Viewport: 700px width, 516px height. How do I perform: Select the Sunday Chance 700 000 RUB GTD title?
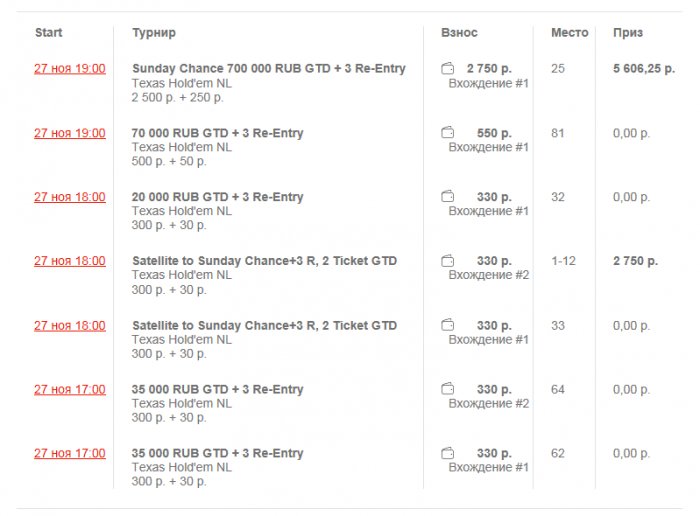tap(268, 69)
